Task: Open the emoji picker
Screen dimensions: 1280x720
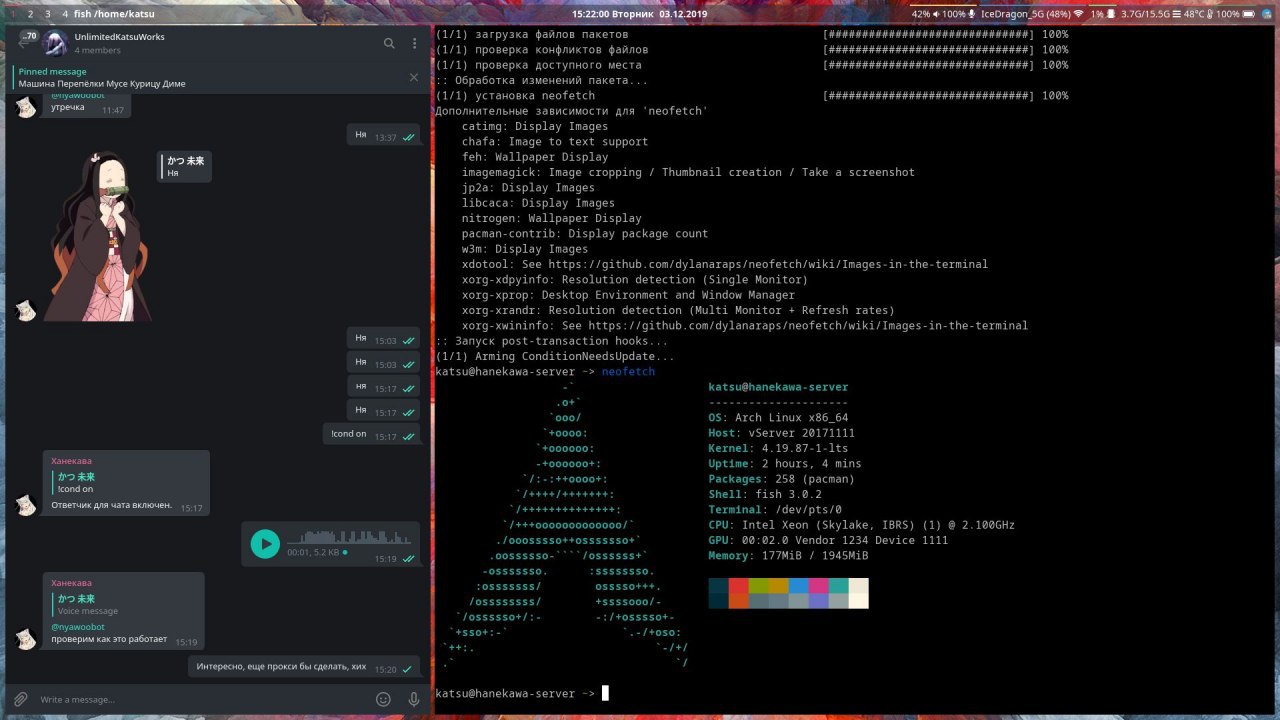Action: click(x=383, y=699)
